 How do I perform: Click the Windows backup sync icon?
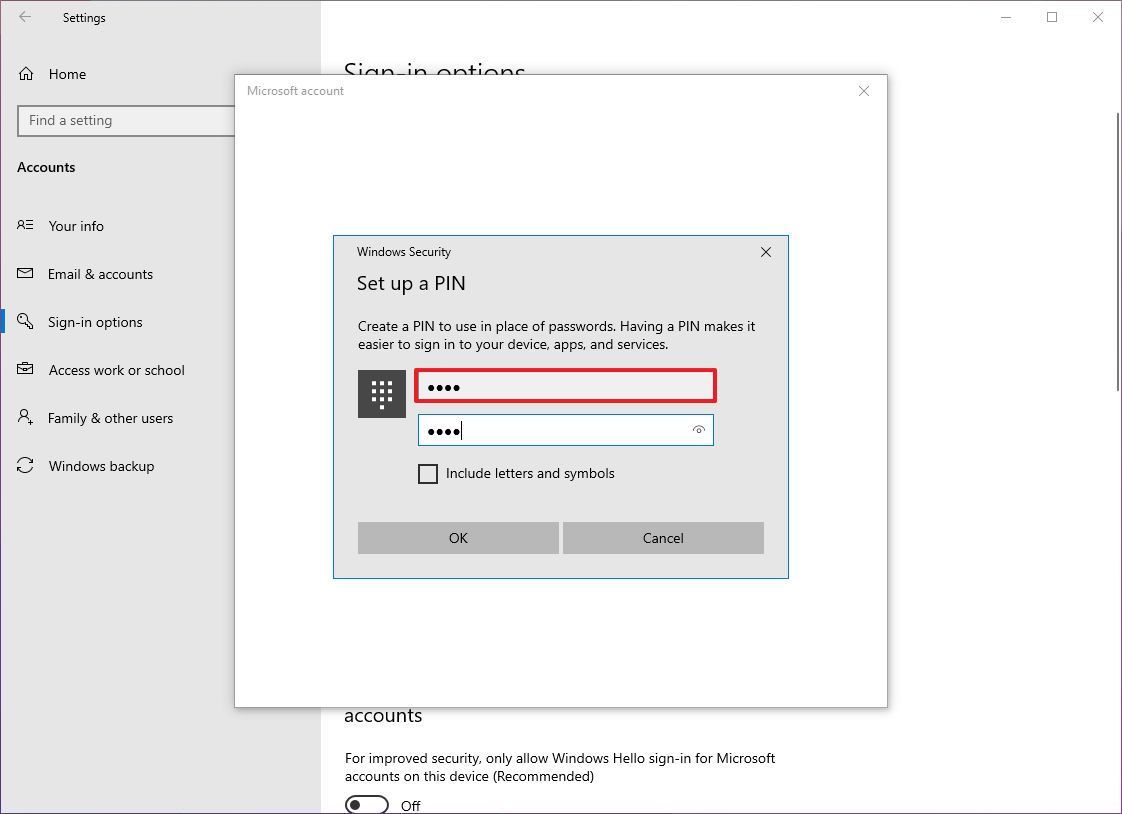[x=25, y=465]
